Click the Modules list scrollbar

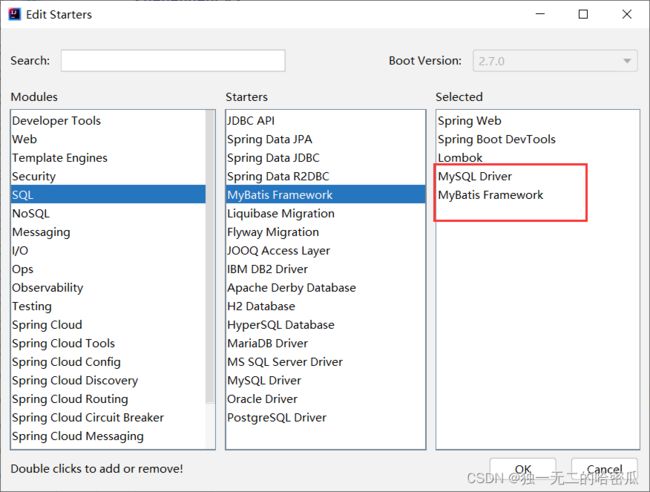tap(210, 260)
